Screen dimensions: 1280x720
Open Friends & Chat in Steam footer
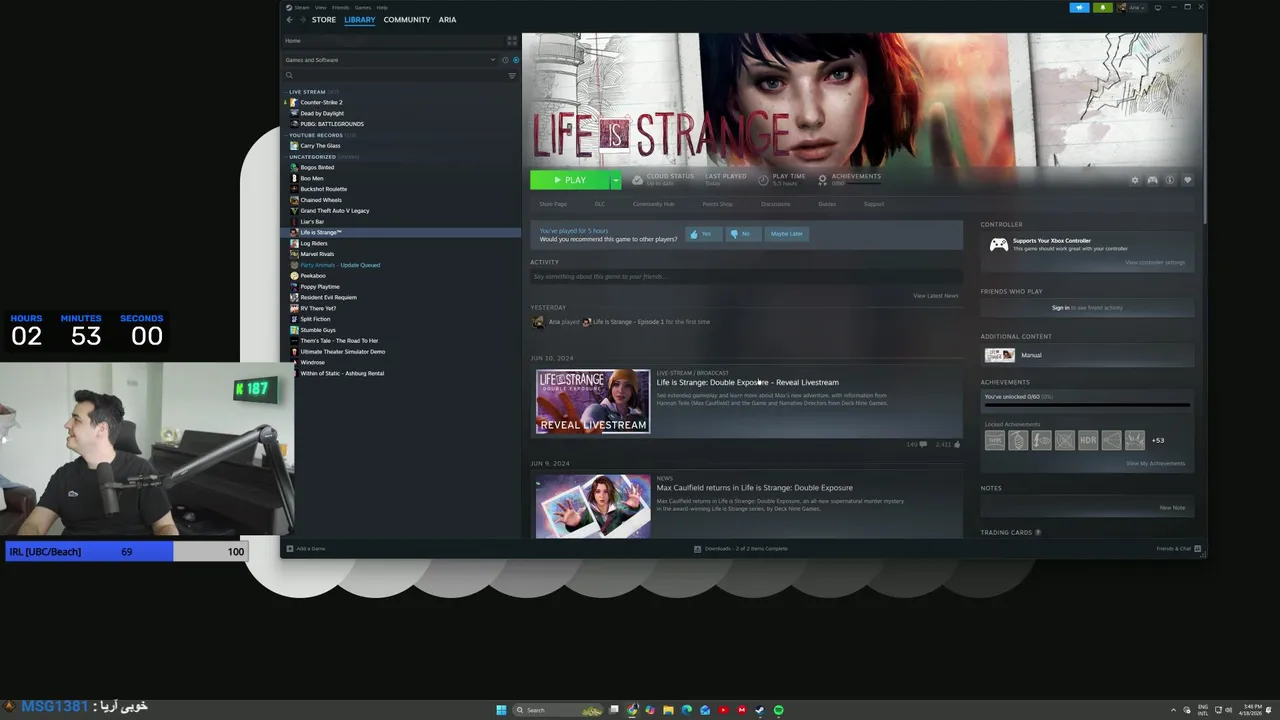pos(1178,549)
